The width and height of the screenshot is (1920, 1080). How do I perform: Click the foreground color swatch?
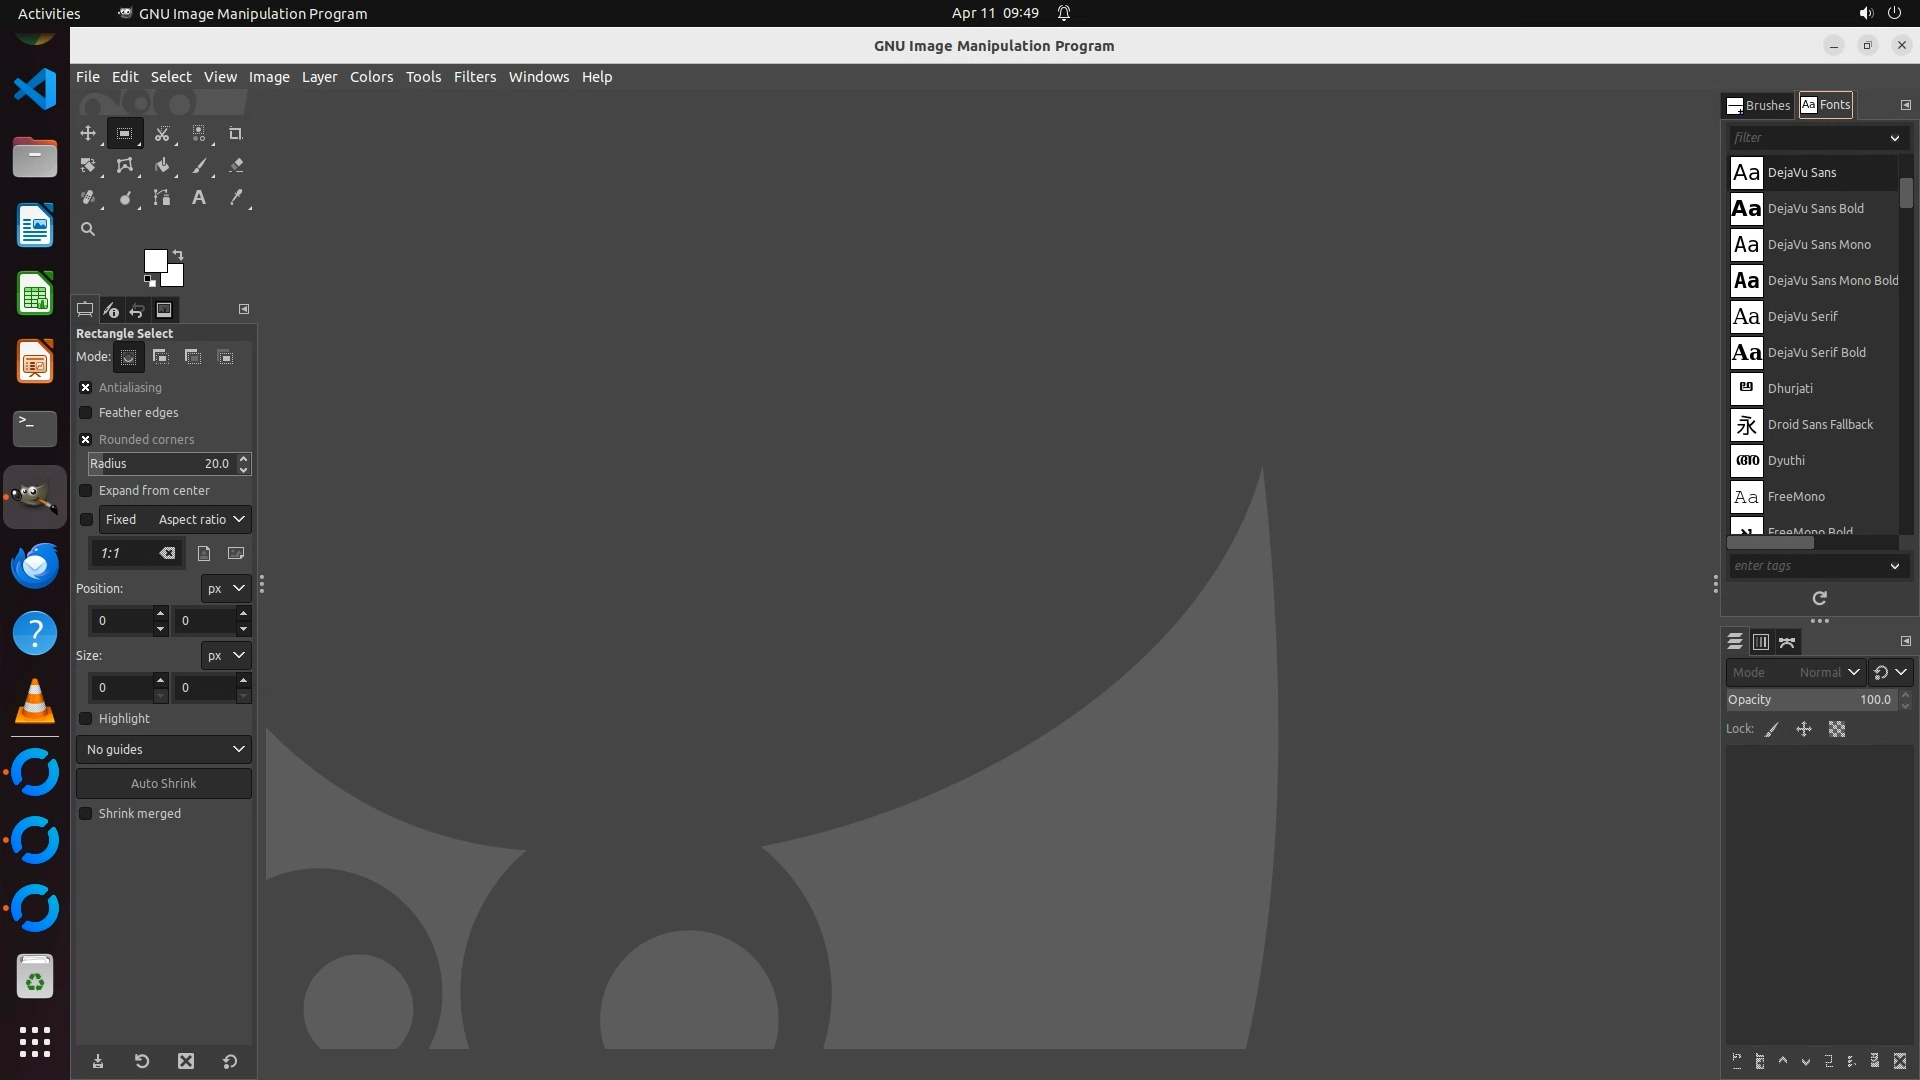pos(154,260)
